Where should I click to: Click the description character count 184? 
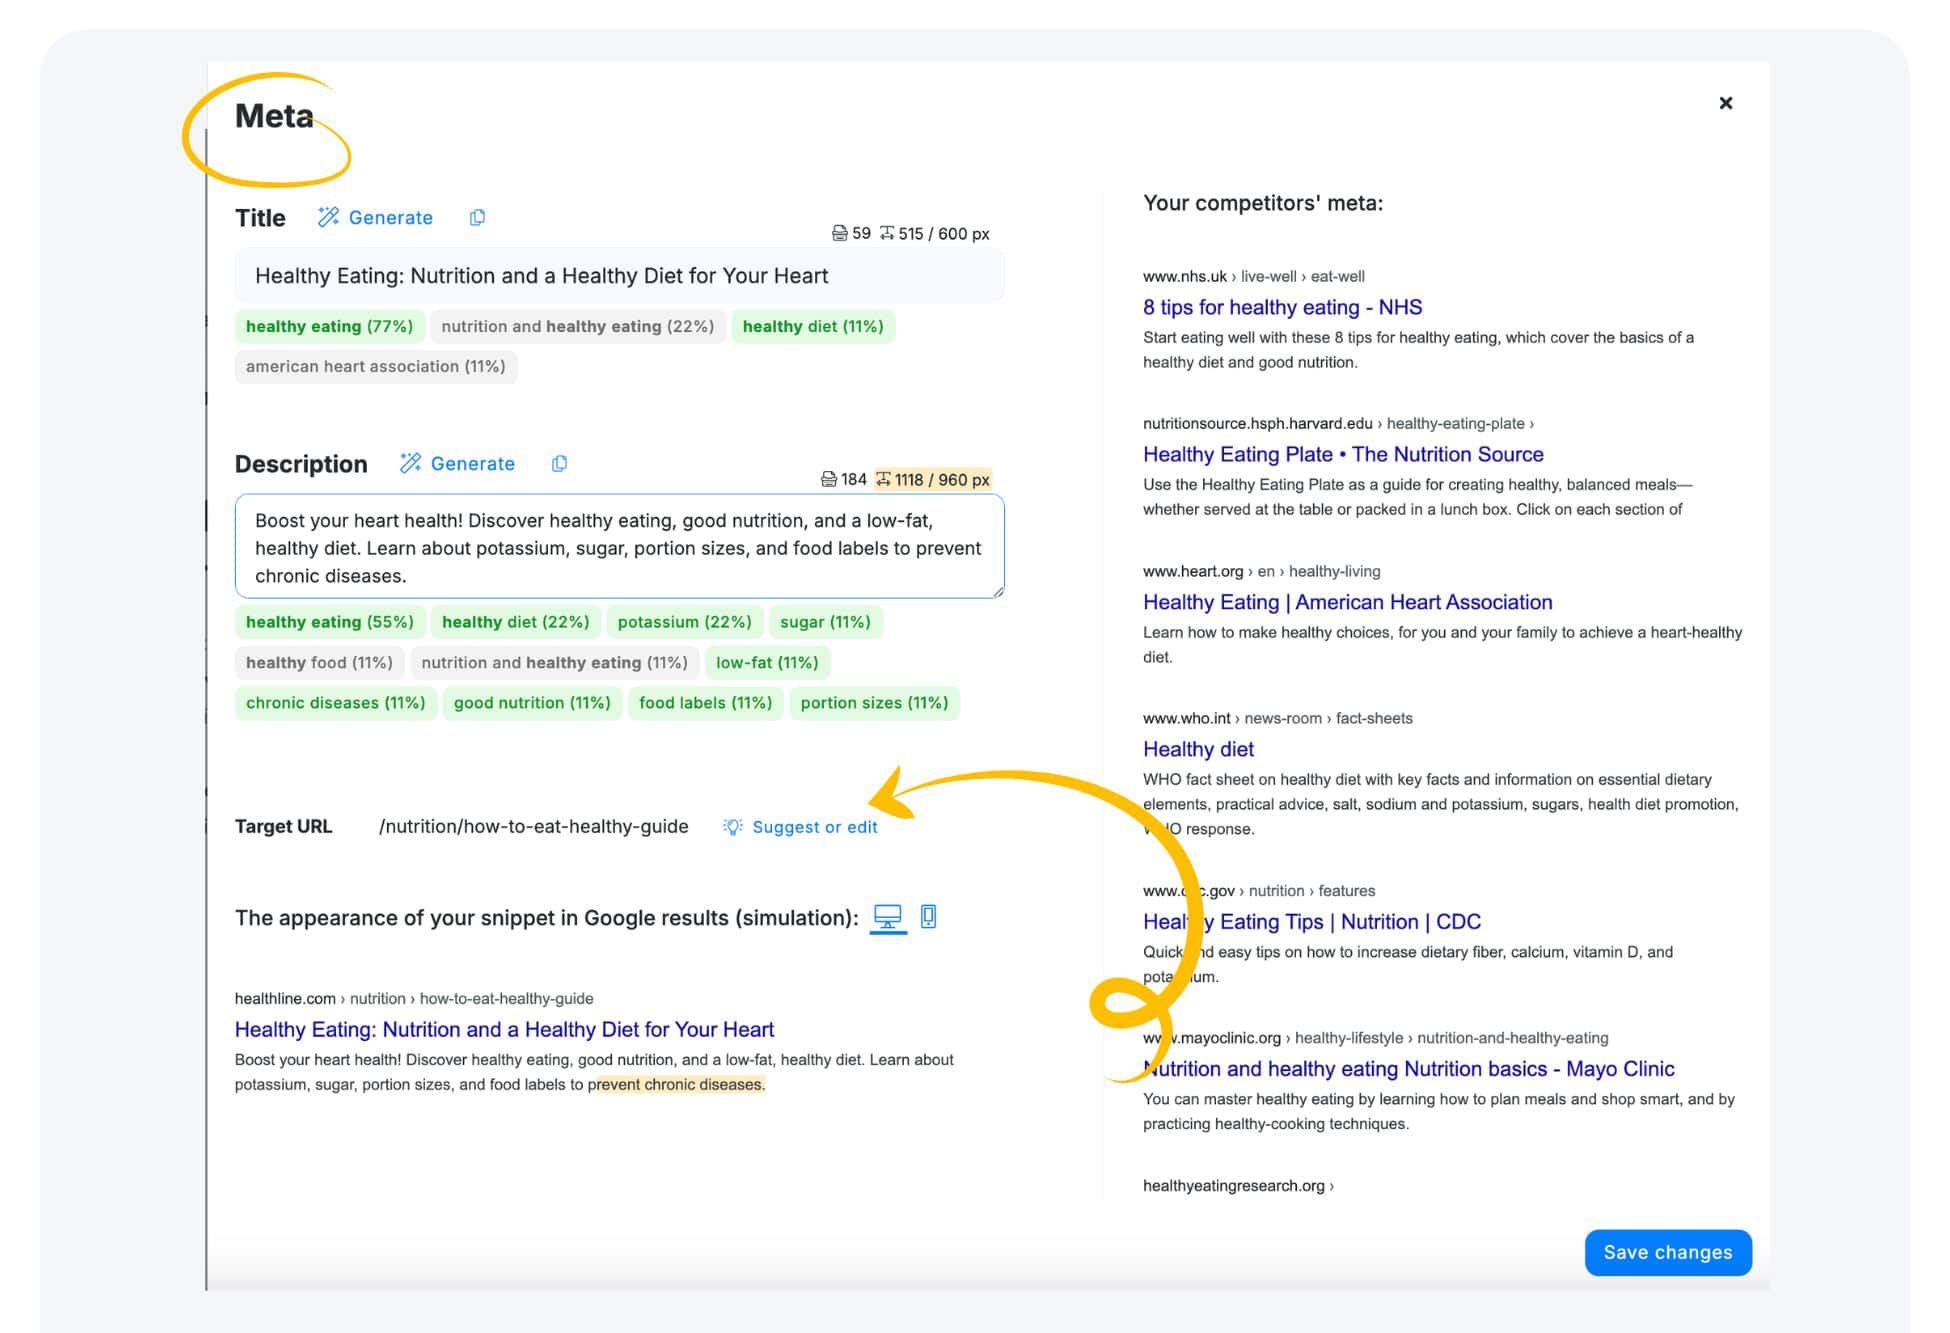click(844, 480)
